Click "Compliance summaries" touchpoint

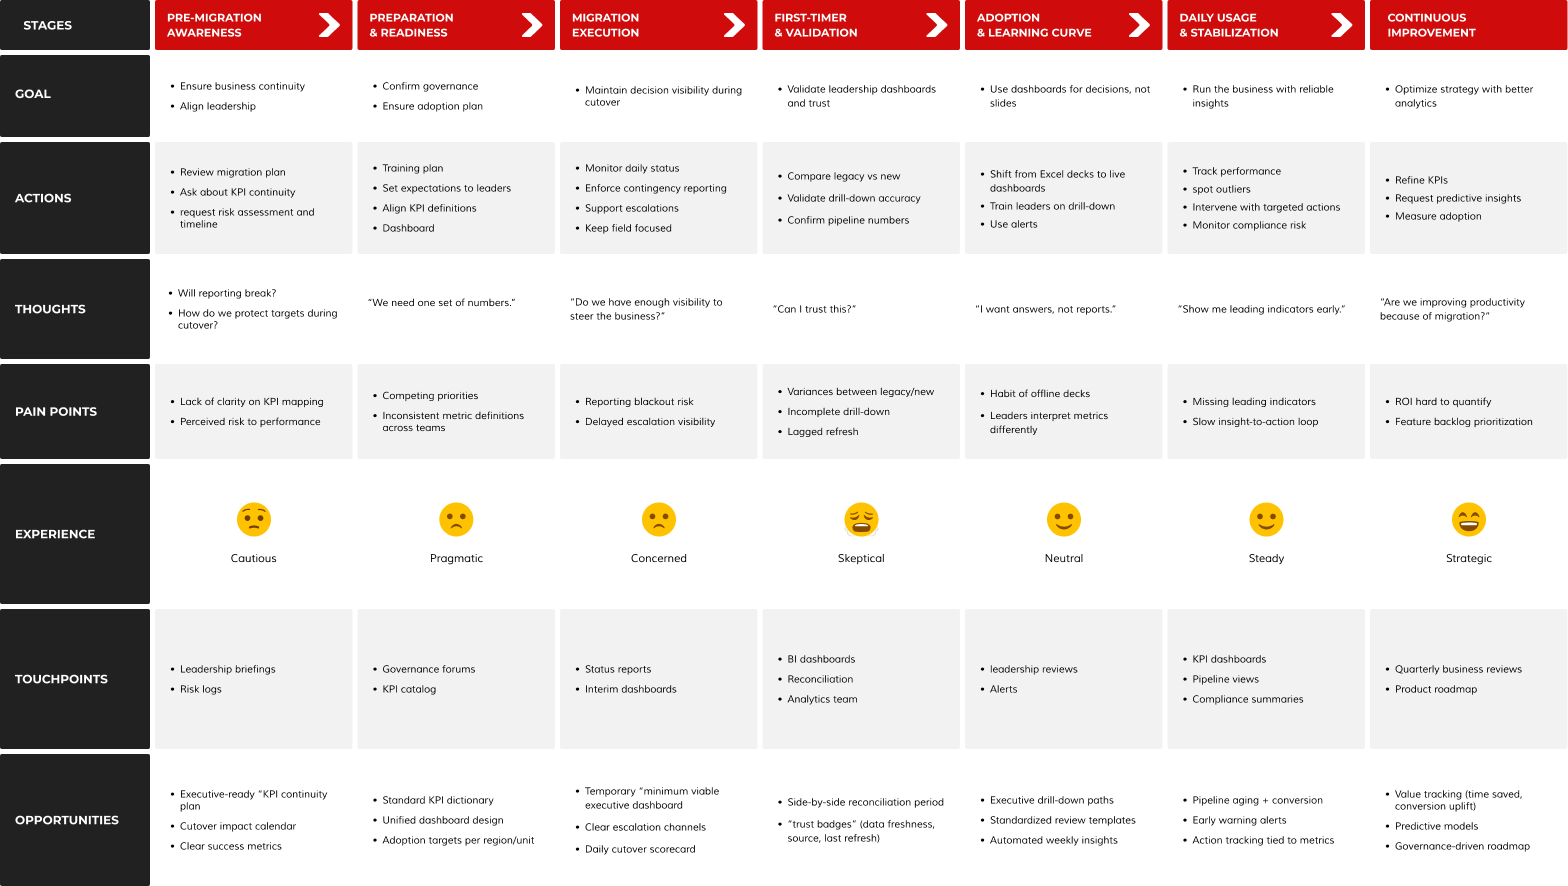[x=1248, y=699]
